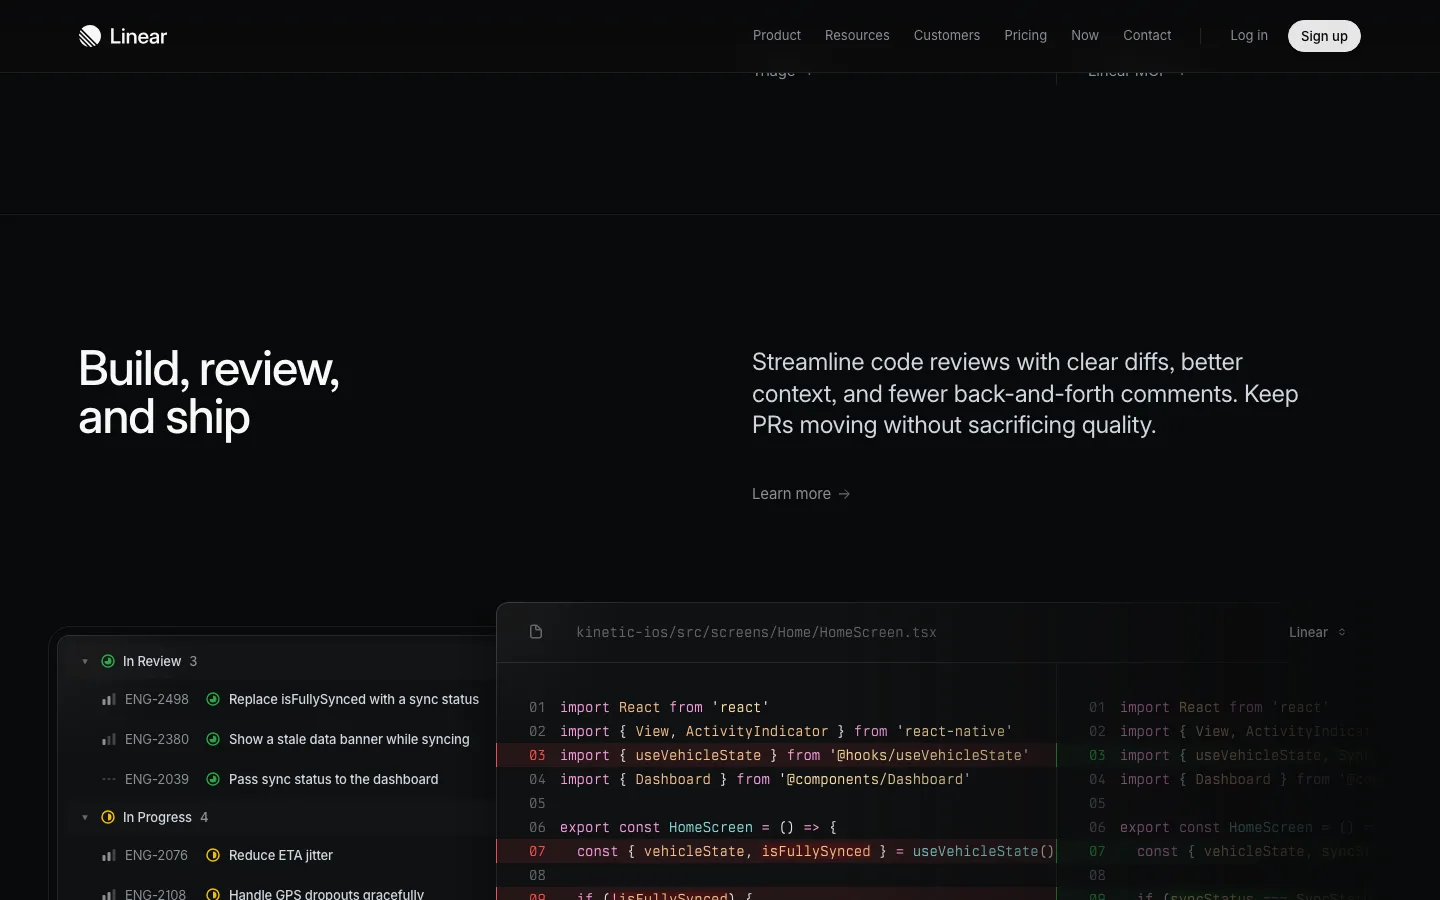Viewport: 1440px width, 900px height.
Task: Click no-priority dashes icon for ENG-2039
Action: [x=108, y=779]
